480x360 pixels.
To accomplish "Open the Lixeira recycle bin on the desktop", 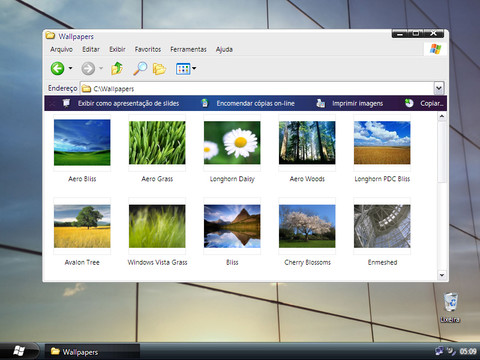I will tap(451, 307).
